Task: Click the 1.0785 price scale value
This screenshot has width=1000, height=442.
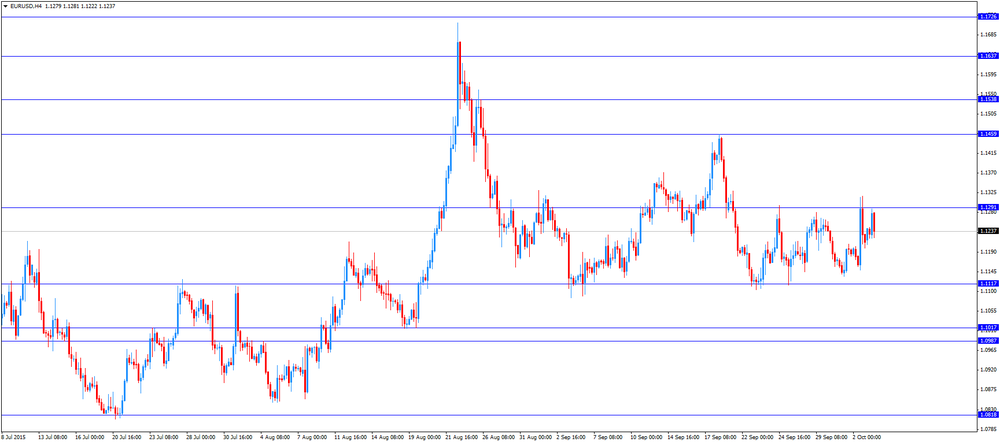Action: pos(987,429)
